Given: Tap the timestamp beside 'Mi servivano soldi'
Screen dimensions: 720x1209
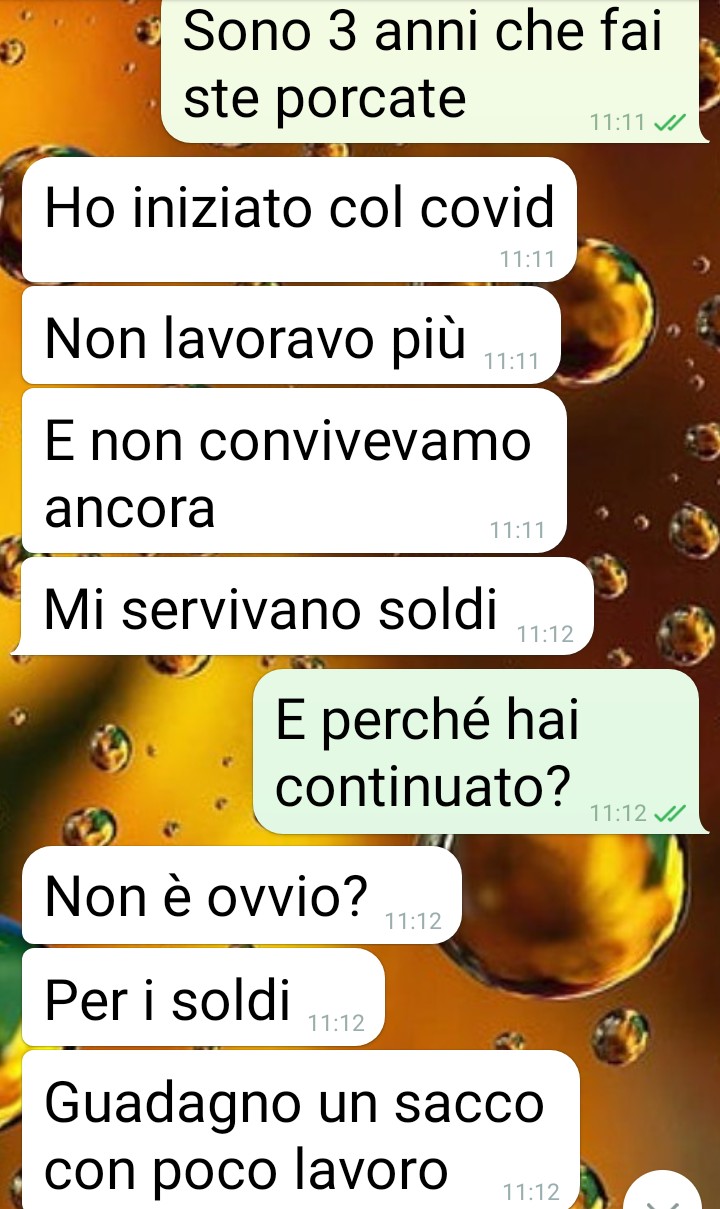Looking at the screenshot, I should (x=545, y=634).
